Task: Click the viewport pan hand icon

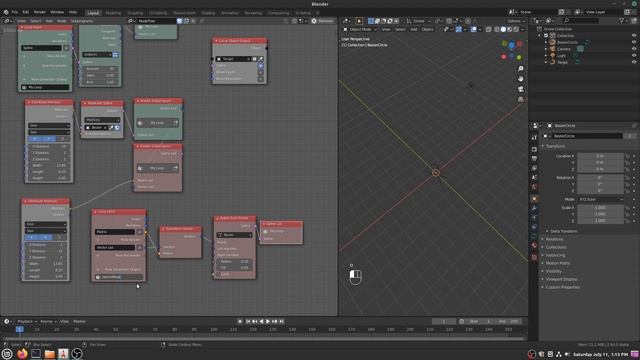Action: coord(520,79)
